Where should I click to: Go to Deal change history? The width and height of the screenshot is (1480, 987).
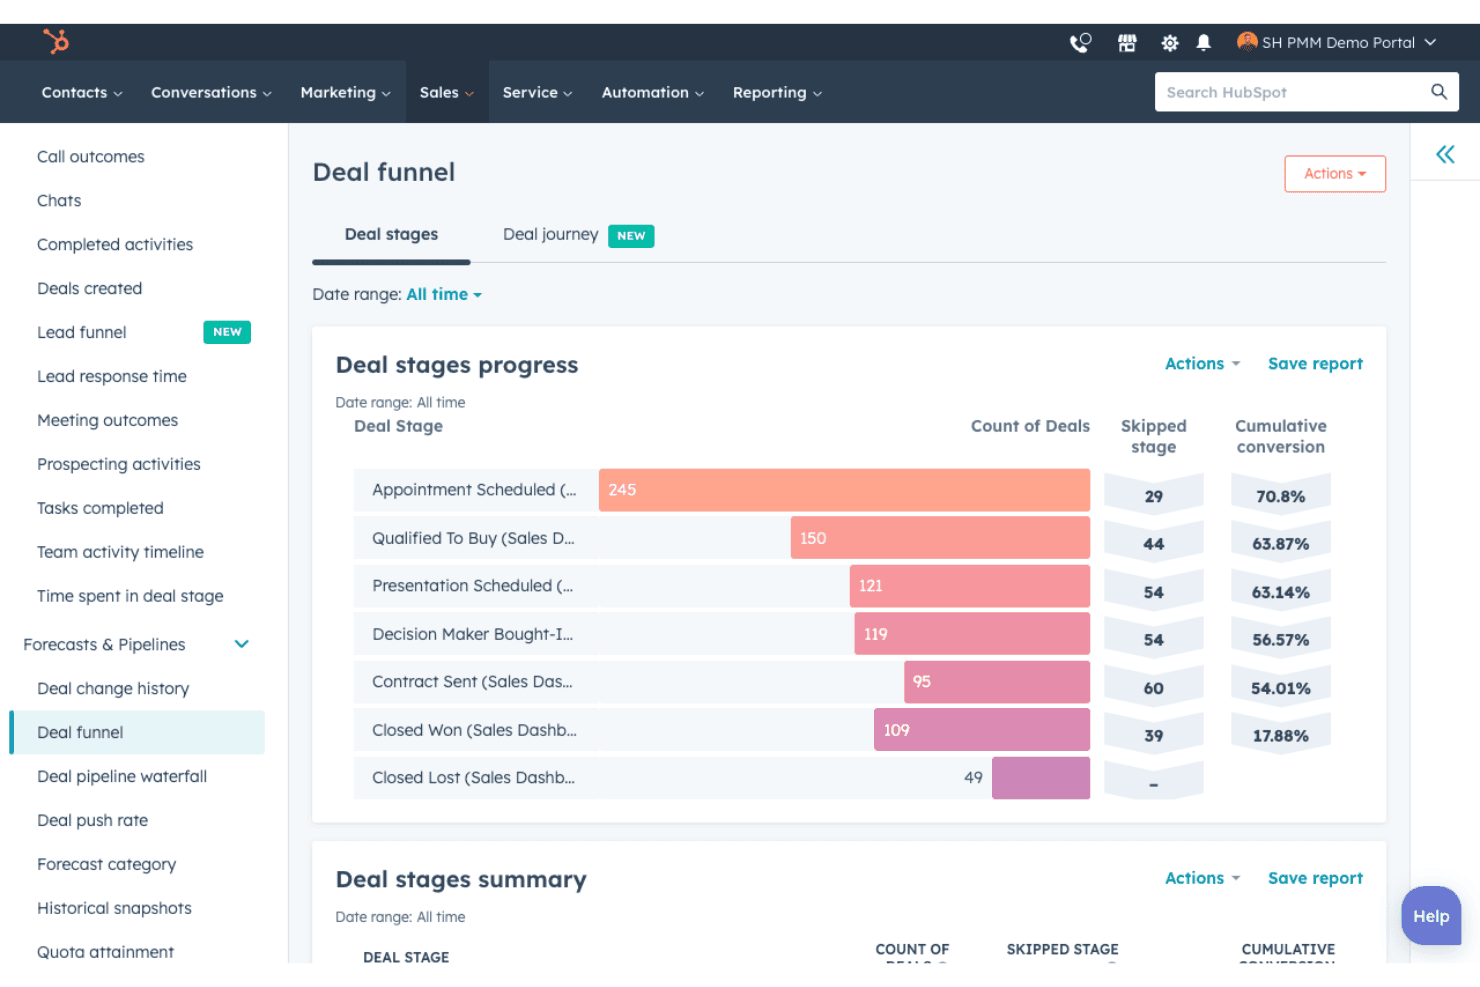click(113, 689)
